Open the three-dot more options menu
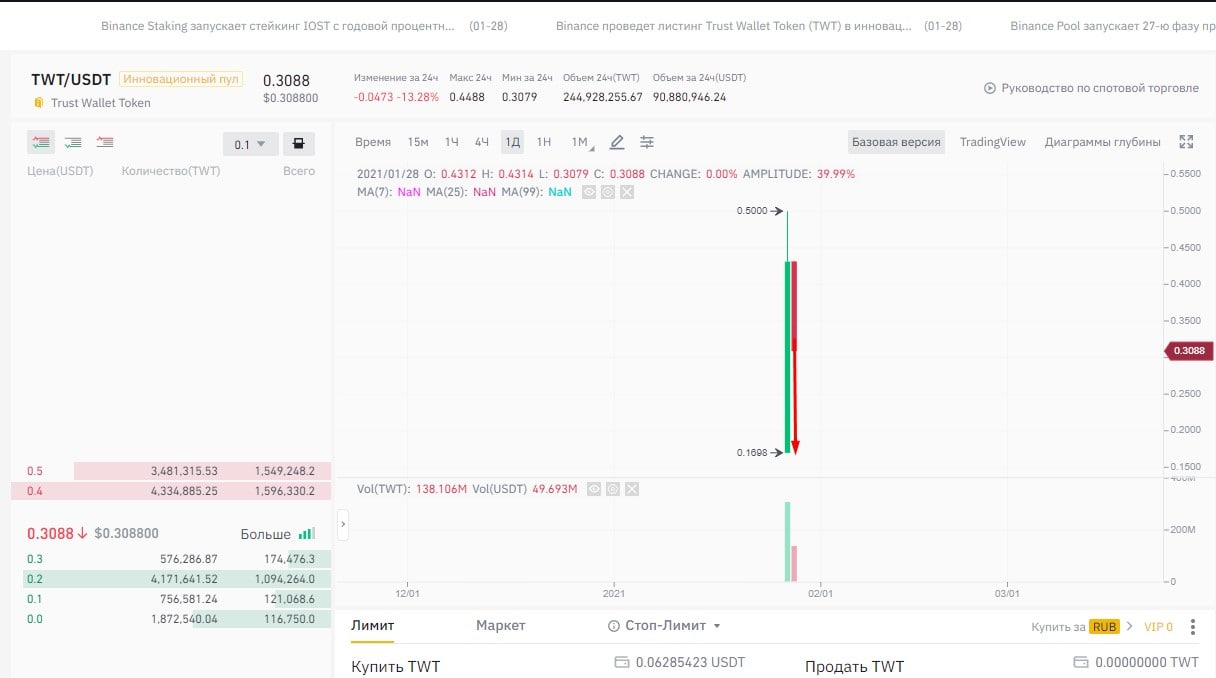 pyautogui.click(x=1192, y=627)
